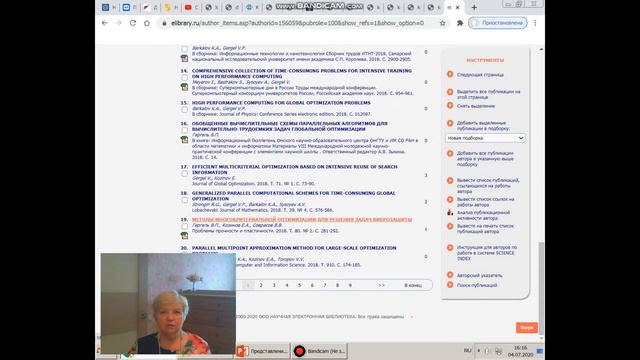Screen dimensions: 640x360
Task: Go to results page 3
Action: pyautogui.click(x=274, y=285)
